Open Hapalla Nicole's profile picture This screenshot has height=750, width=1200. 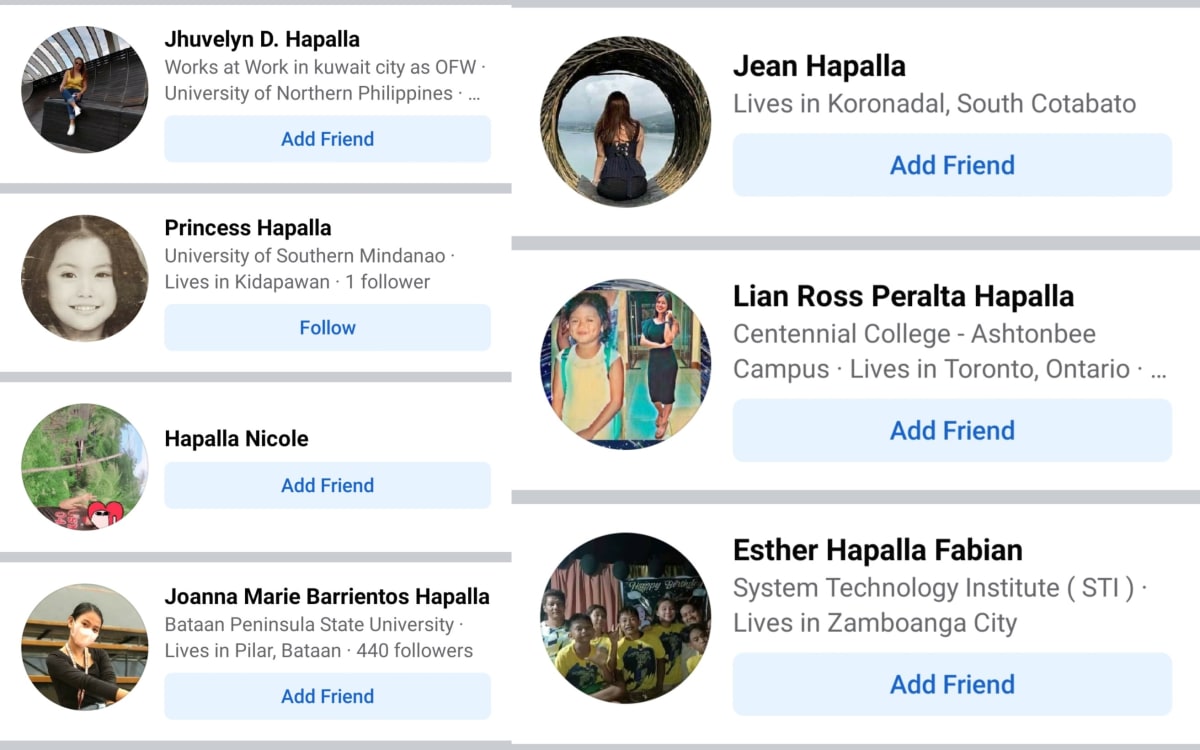(x=85, y=467)
